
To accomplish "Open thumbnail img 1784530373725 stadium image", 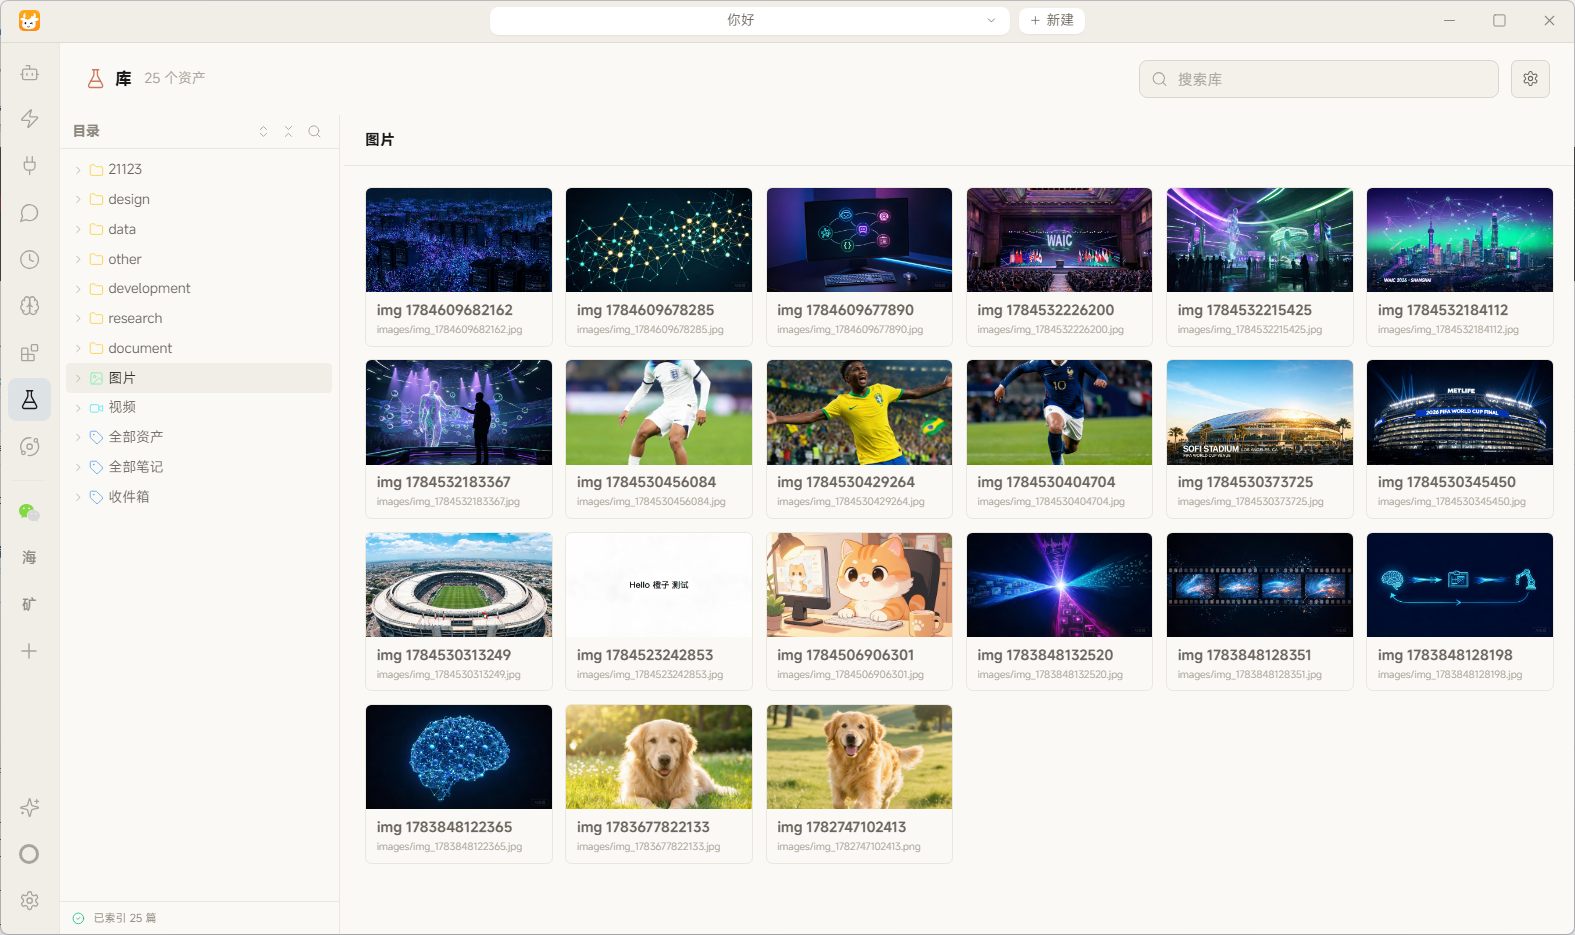I will pyautogui.click(x=1260, y=412).
